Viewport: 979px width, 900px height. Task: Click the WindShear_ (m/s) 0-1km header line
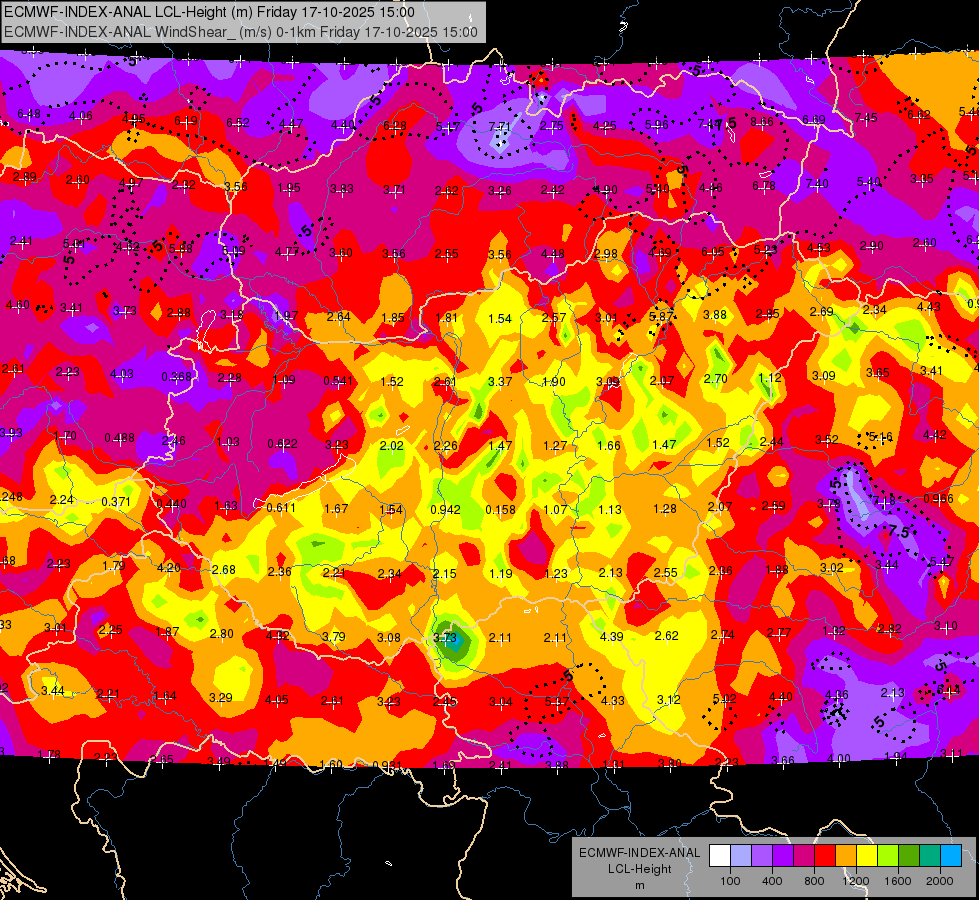[241, 32]
